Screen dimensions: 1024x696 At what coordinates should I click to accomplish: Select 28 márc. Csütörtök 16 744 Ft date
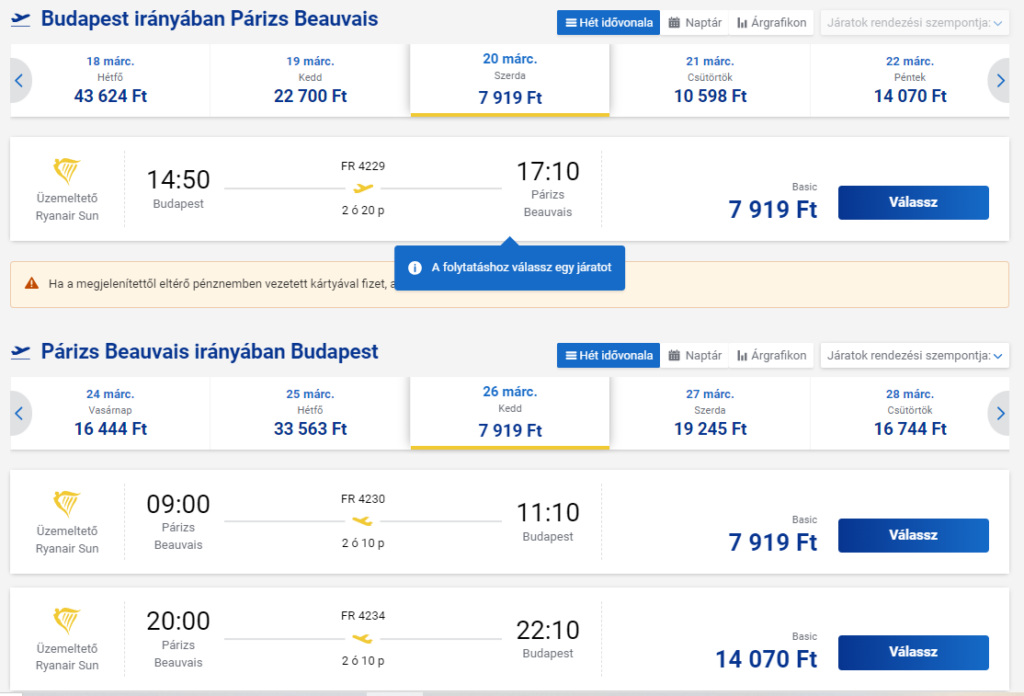click(910, 413)
